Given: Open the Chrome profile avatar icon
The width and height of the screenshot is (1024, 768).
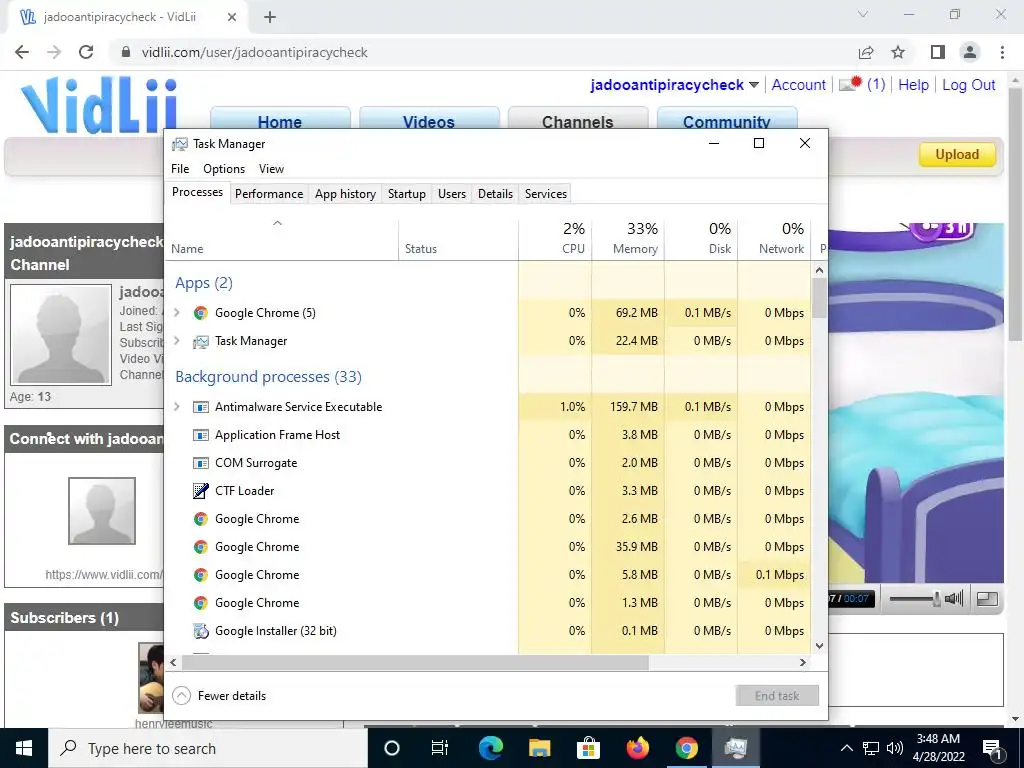Looking at the screenshot, I should click(970, 52).
